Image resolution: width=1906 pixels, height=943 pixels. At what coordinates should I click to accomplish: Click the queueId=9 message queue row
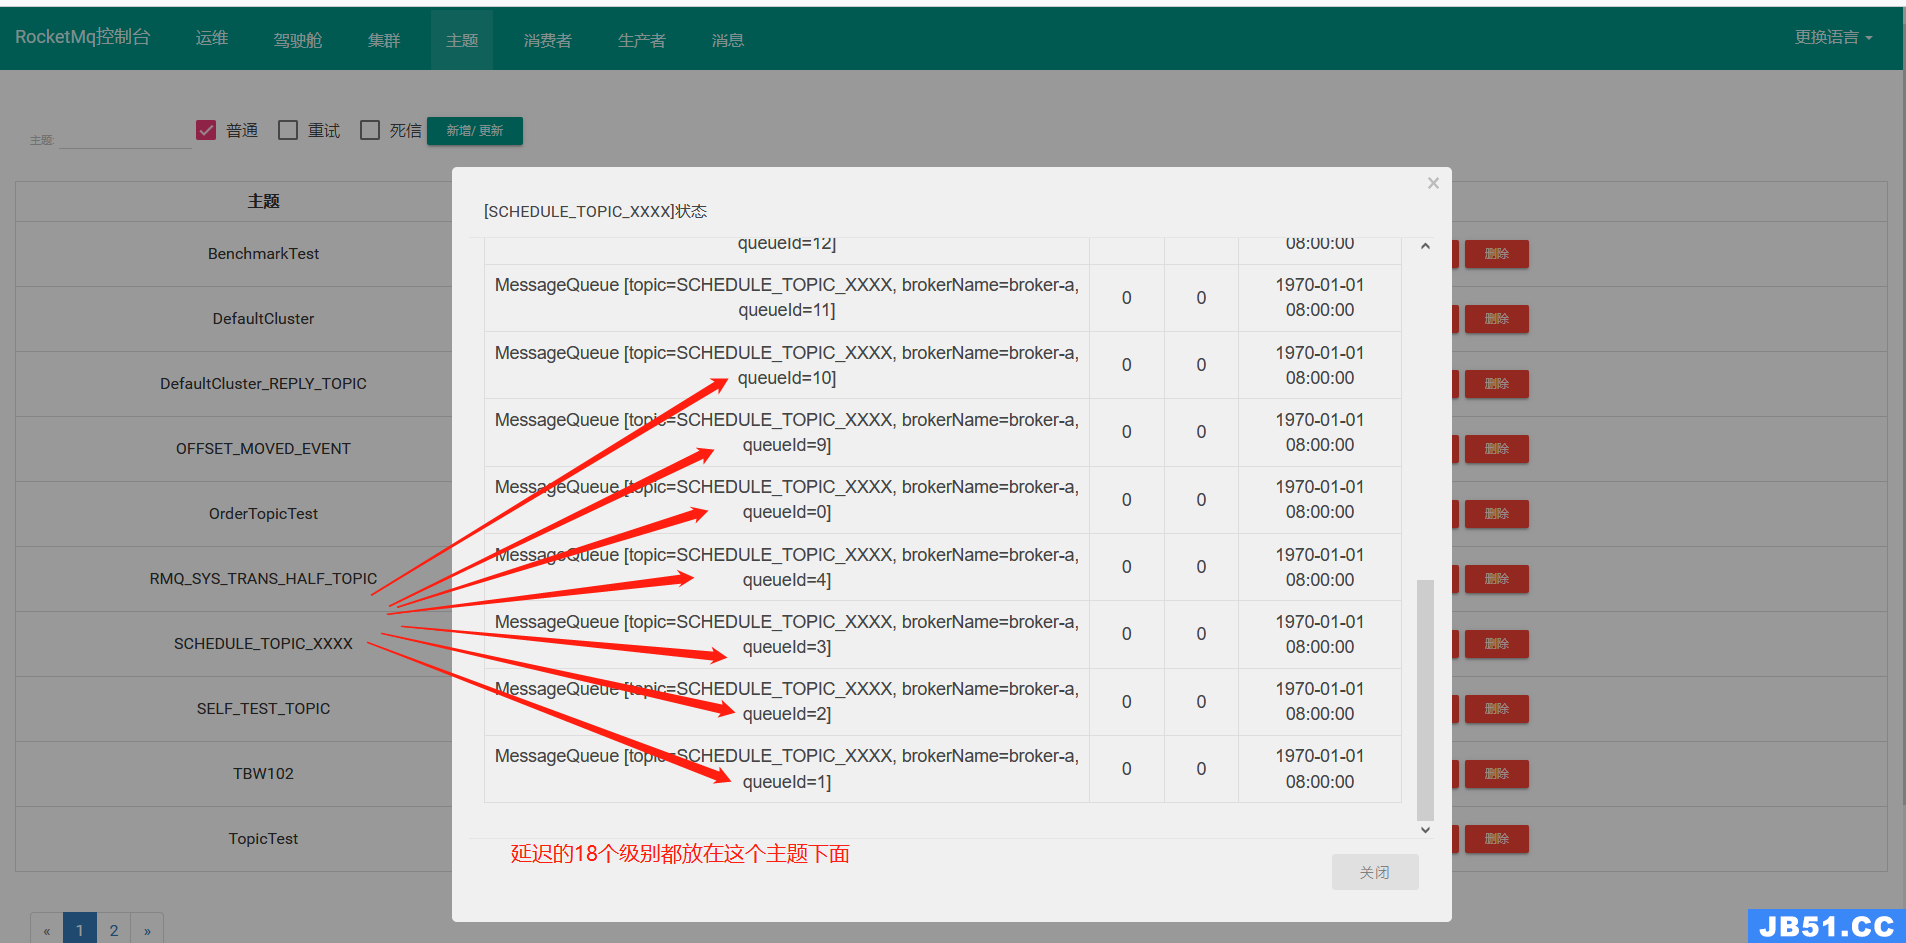click(942, 432)
